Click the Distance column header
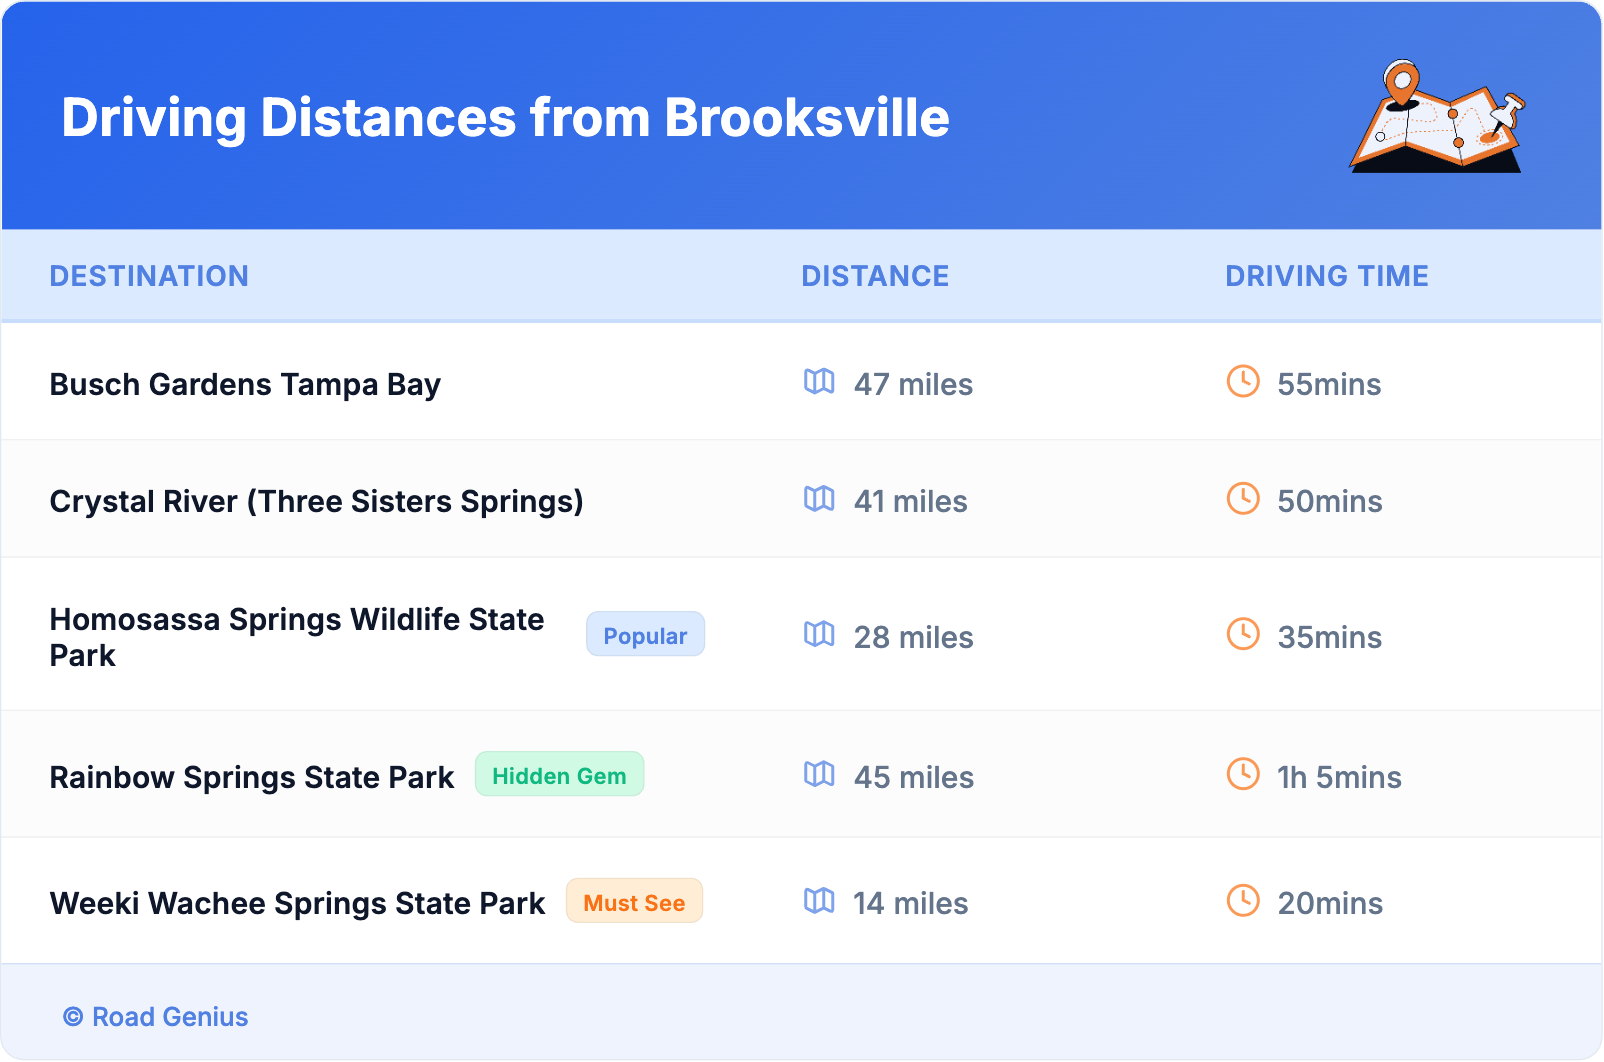 tap(875, 276)
